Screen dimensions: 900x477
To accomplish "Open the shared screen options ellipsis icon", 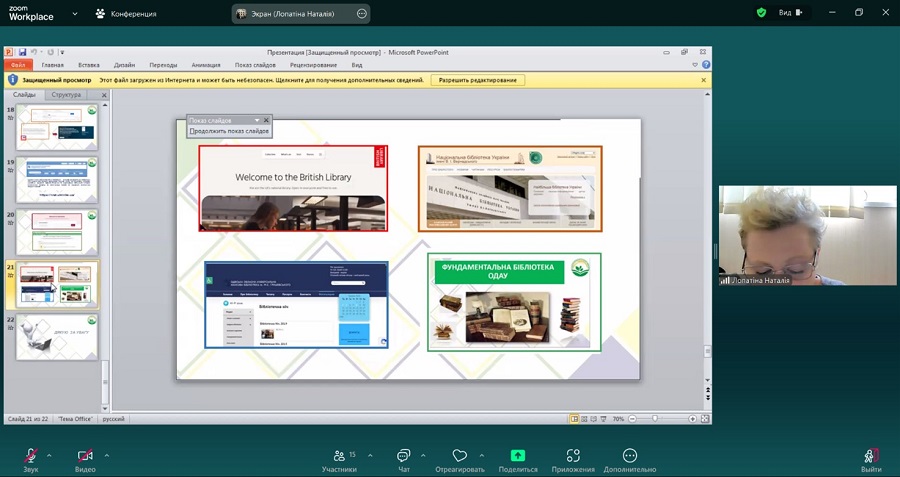I will 362,14.
